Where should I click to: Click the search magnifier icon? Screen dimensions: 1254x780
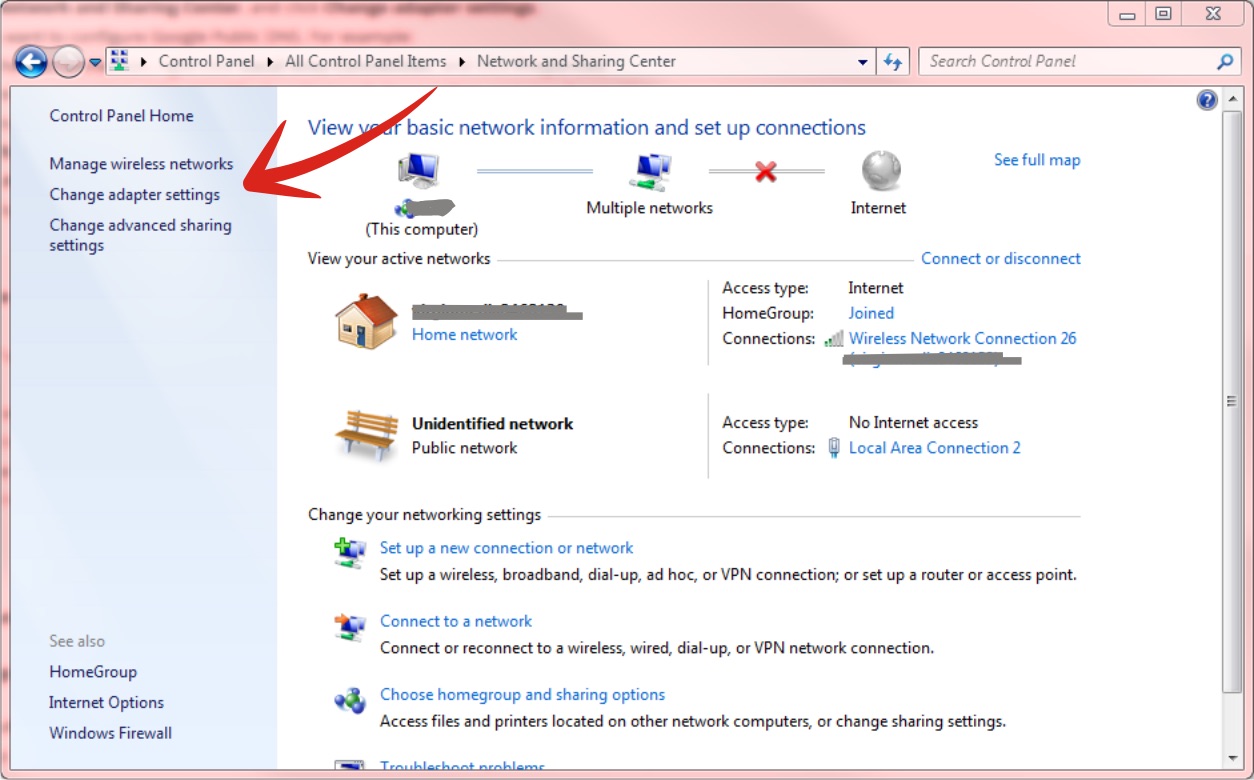(x=1225, y=61)
